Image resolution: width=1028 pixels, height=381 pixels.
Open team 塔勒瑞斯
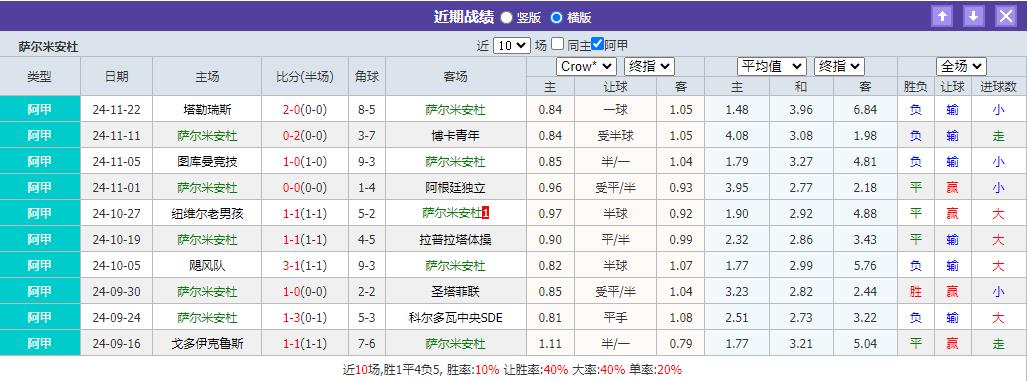pyautogui.click(x=207, y=110)
